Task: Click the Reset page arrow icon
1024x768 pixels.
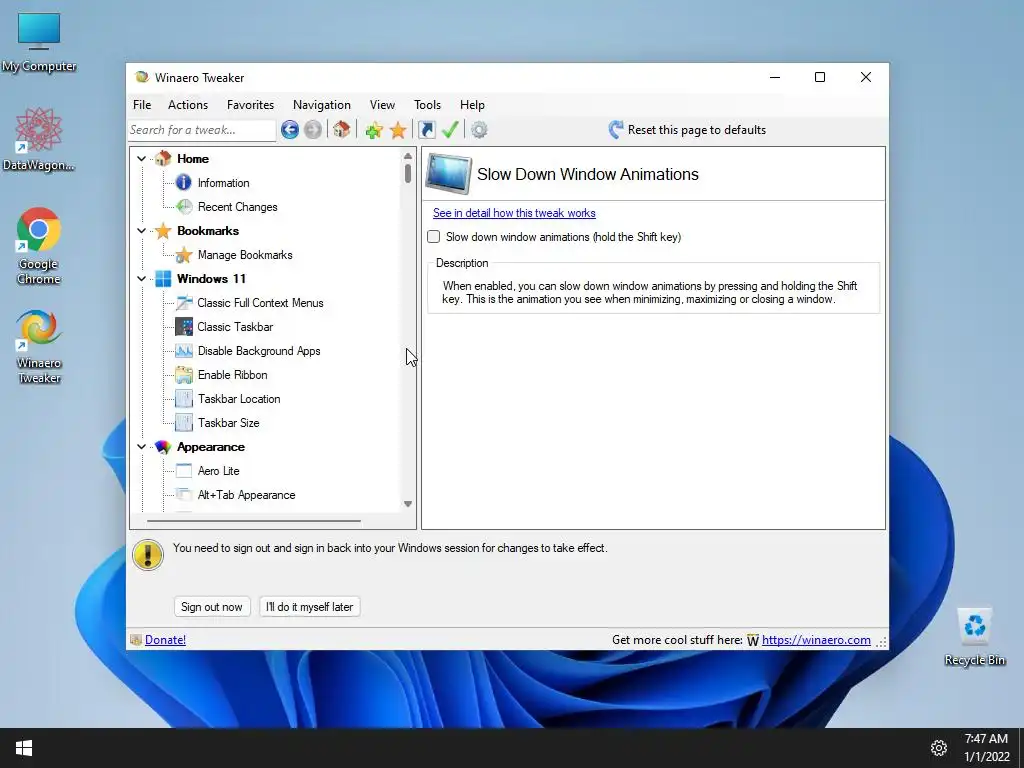Action: [615, 129]
